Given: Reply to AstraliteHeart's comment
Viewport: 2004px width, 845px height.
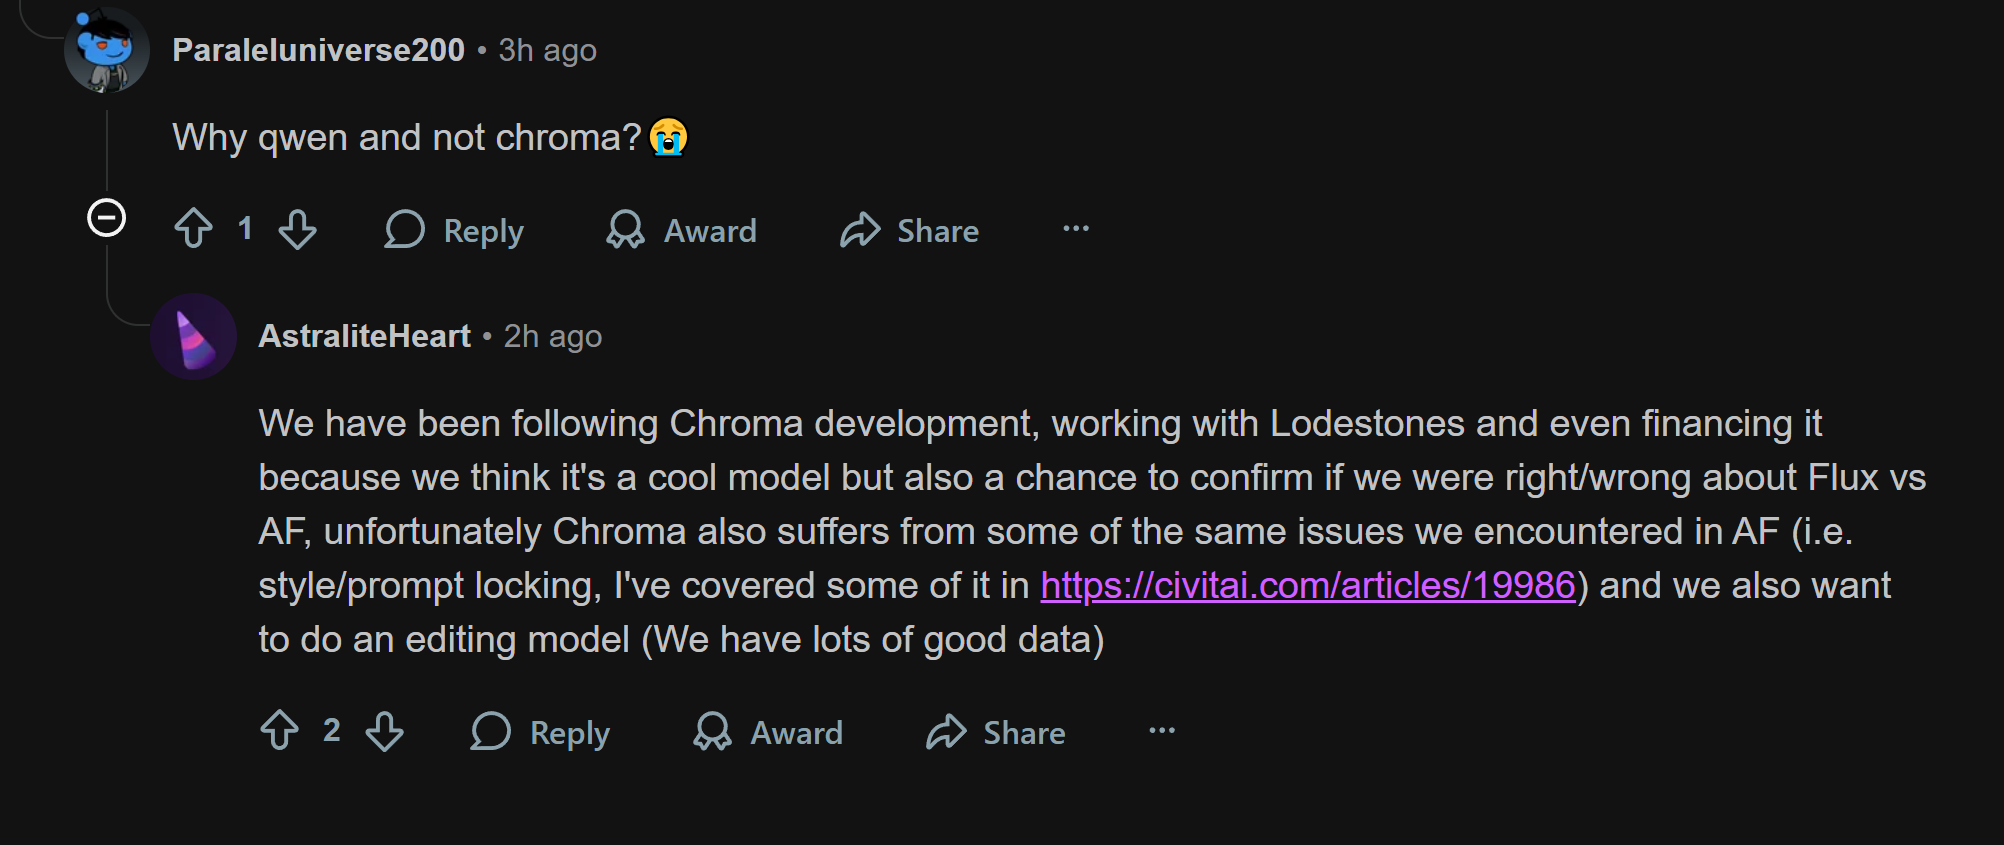Looking at the screenshot, I should [541, 732].
